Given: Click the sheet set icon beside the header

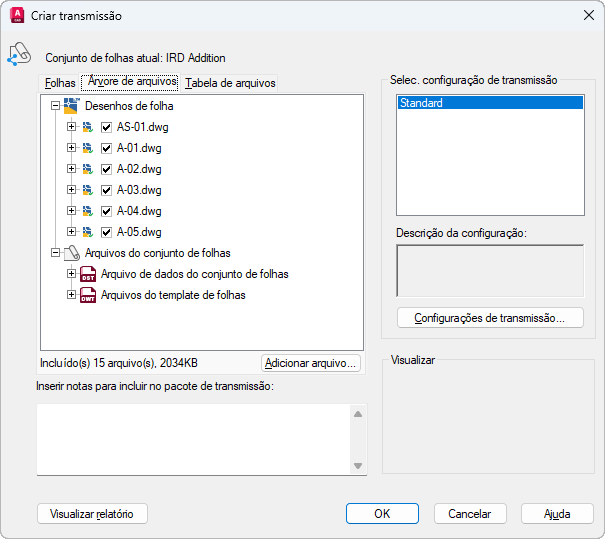Looking at the screenshot, I should tap(20, 55).
